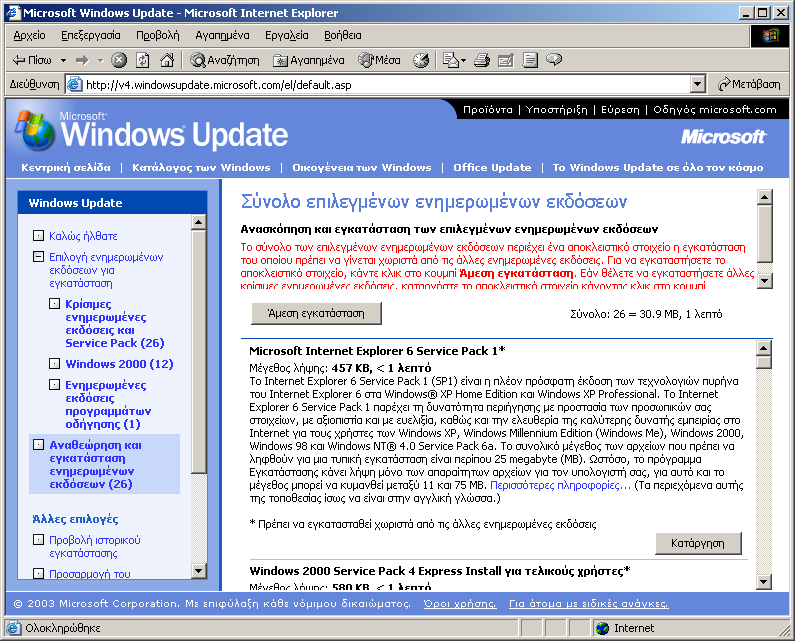Open Το Windows Update σε όλο τον κόσμο

[x=658, y=167]
